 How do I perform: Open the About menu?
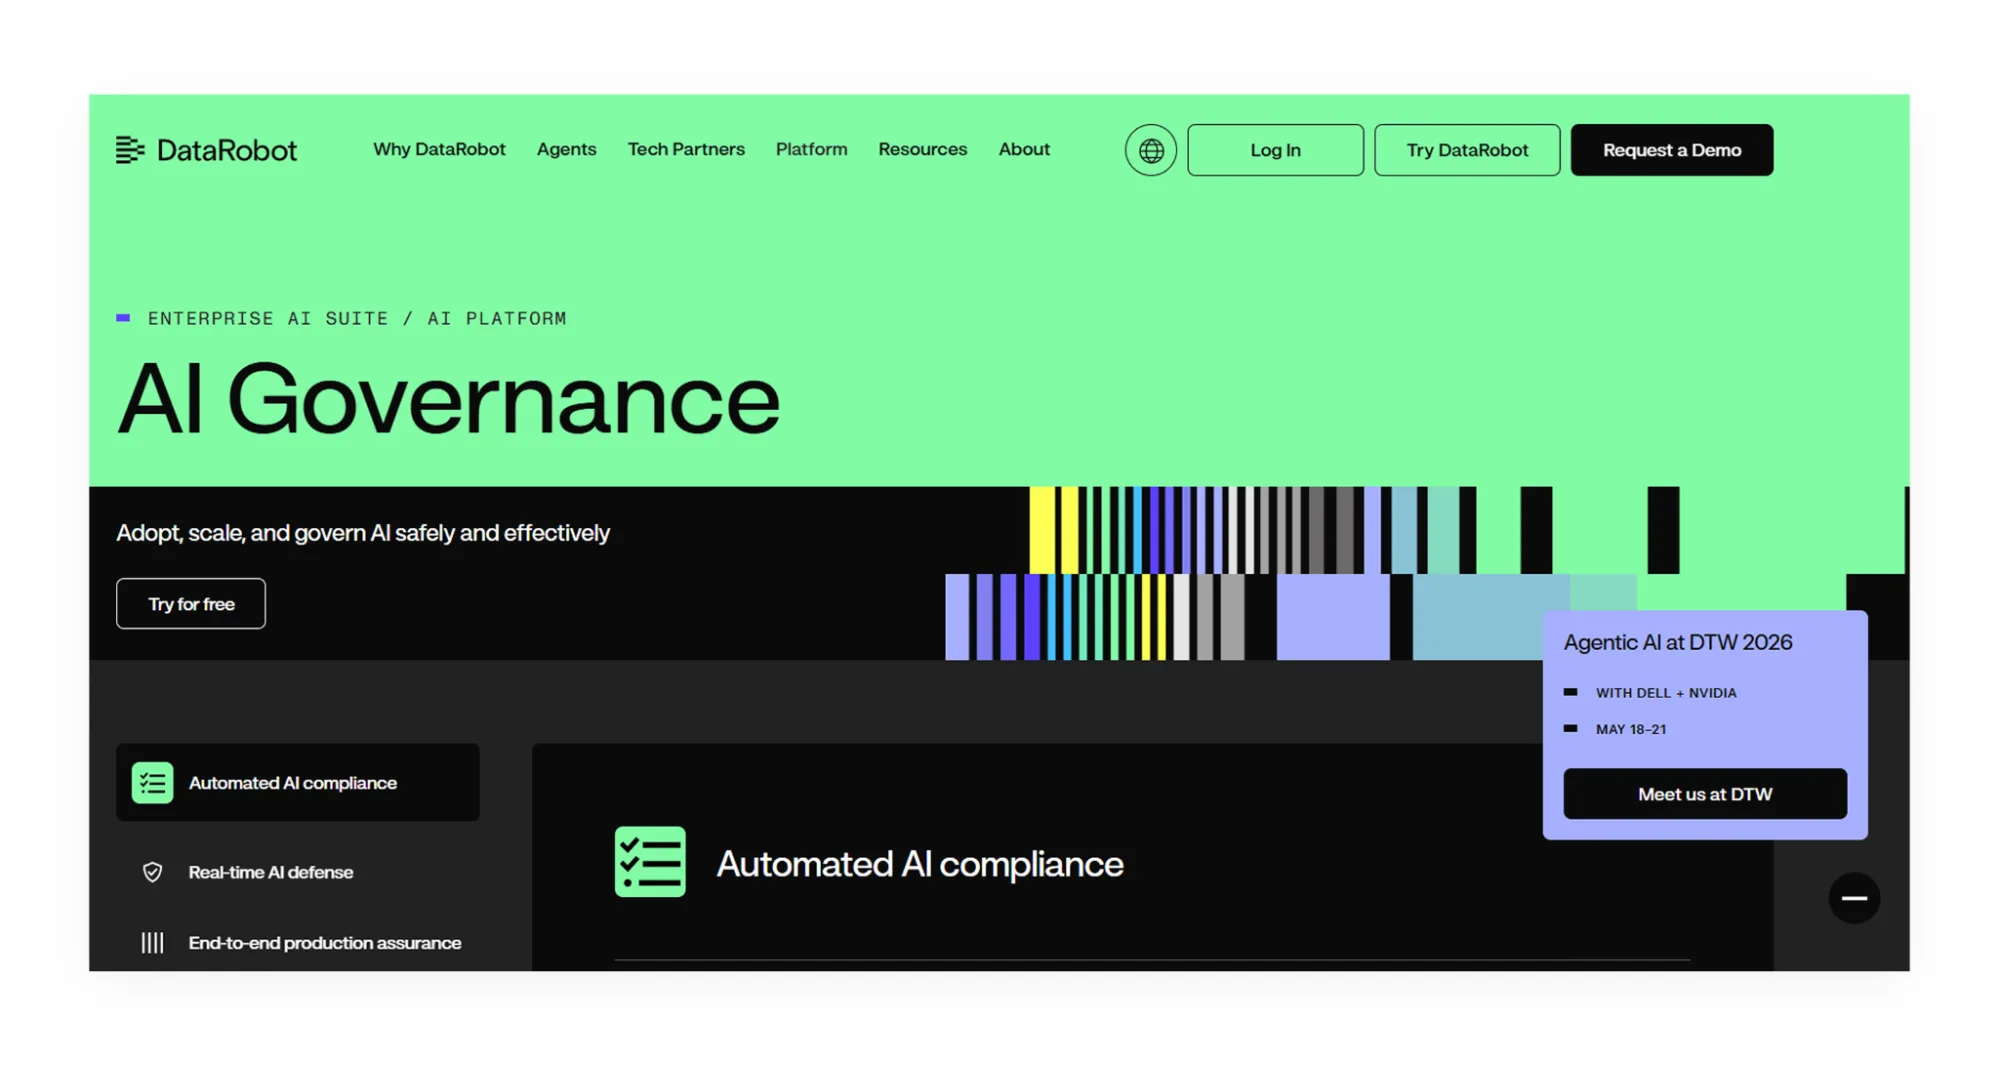click(x=1024, y=149)
